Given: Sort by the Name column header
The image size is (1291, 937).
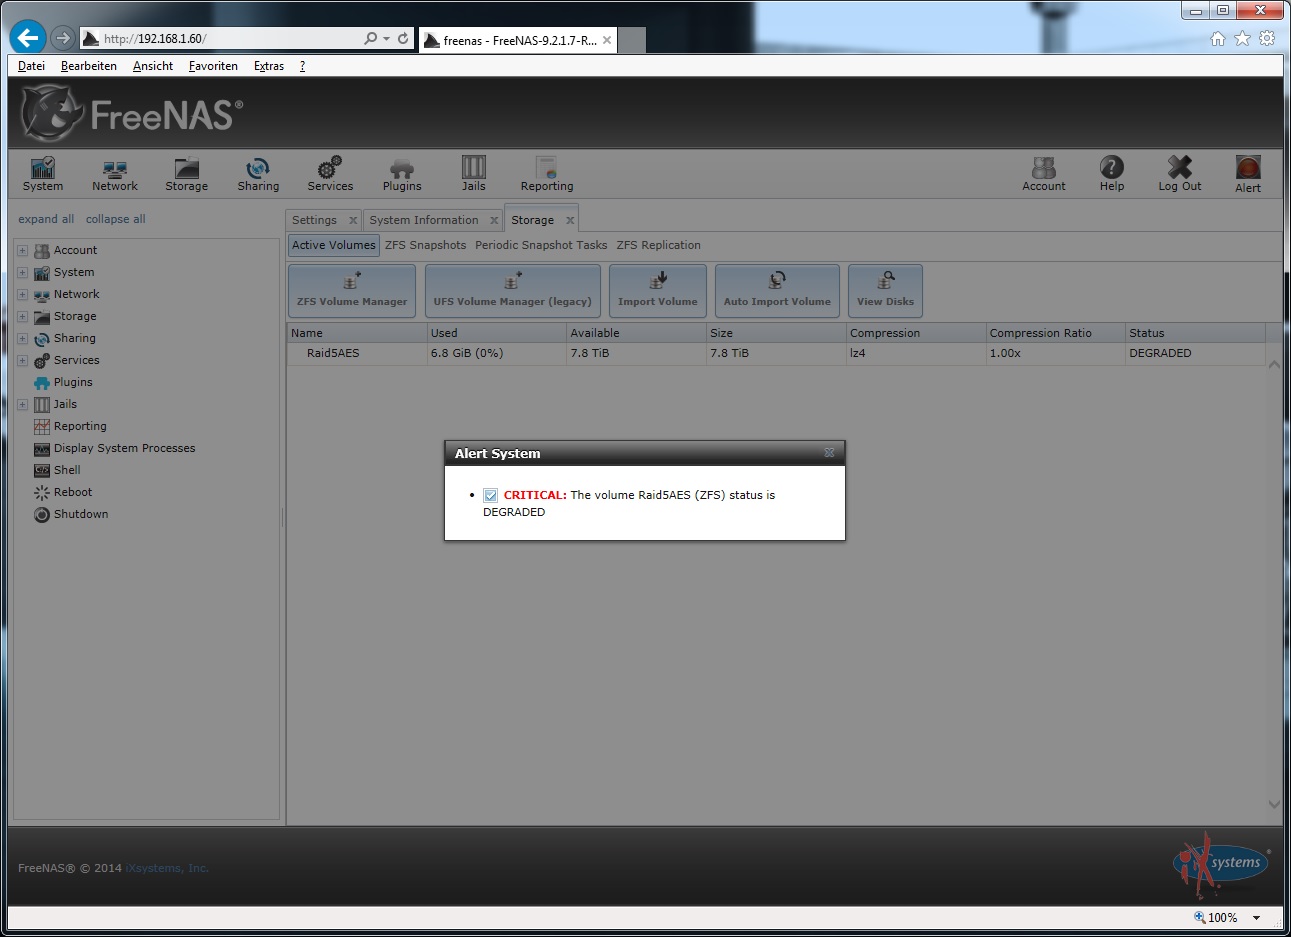Looking at the screenshot, I should pyautogui.click(x=357, y=333).
